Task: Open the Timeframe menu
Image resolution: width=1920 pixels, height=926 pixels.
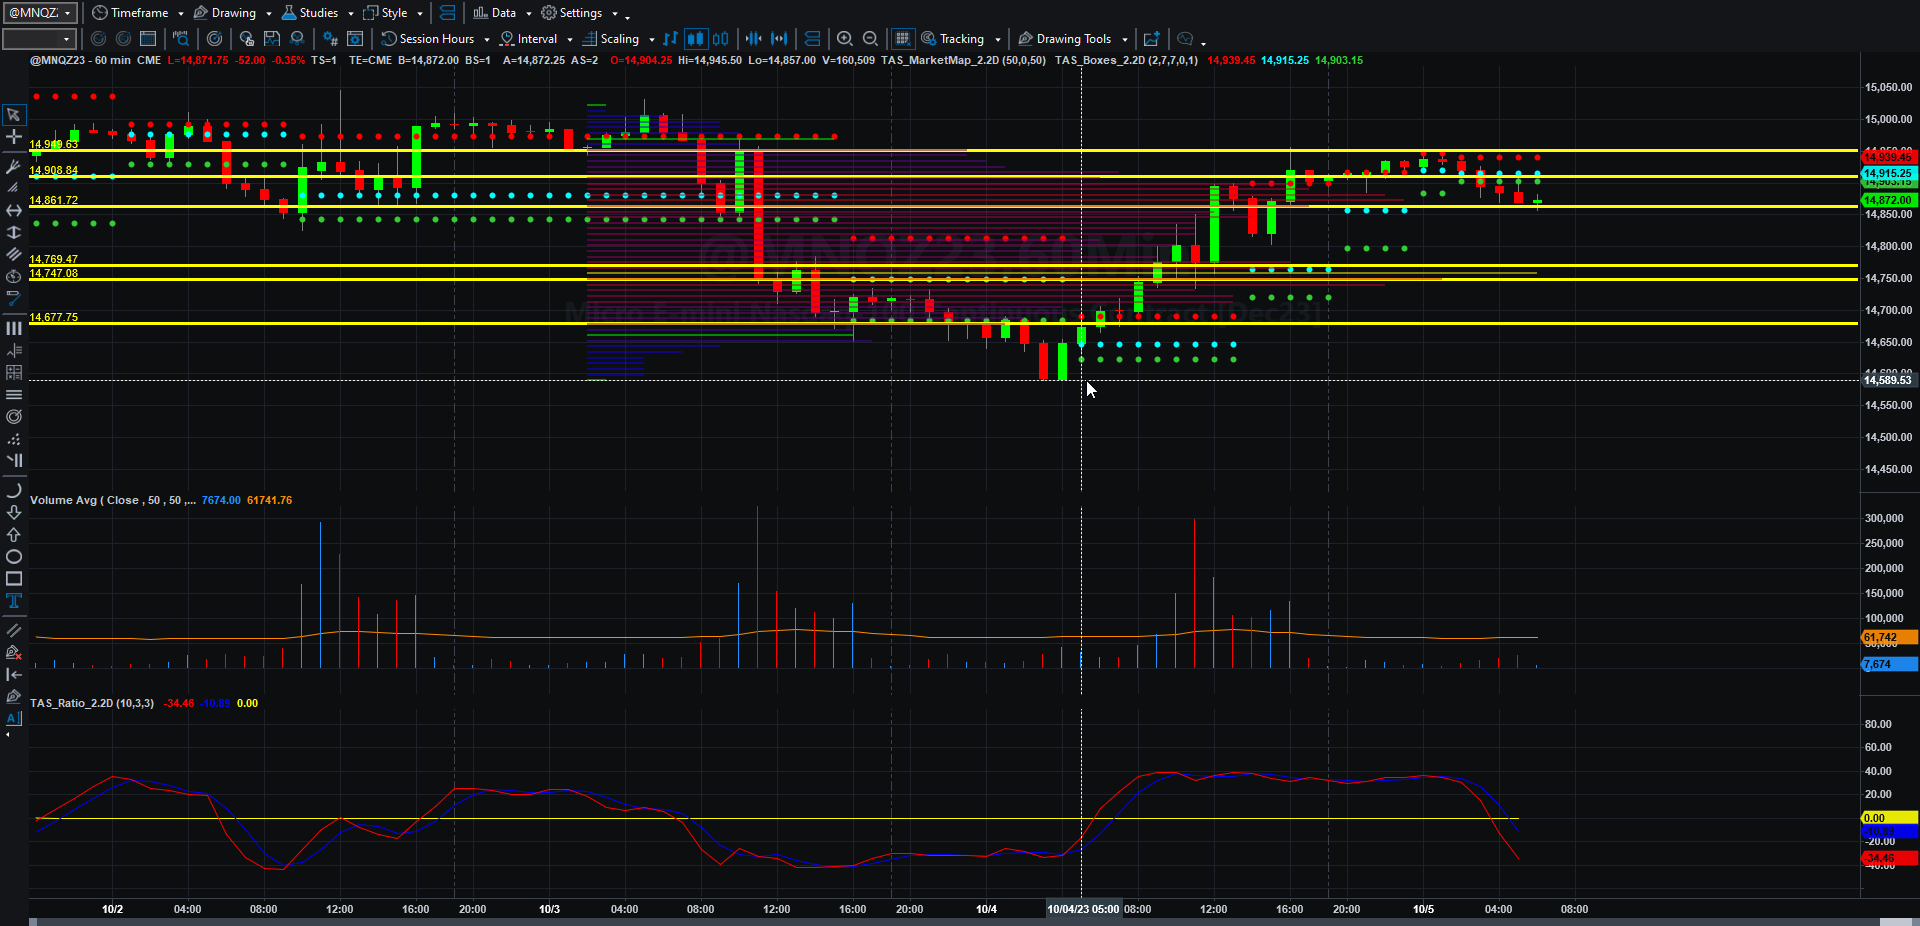Action: [x=138, y=13]
